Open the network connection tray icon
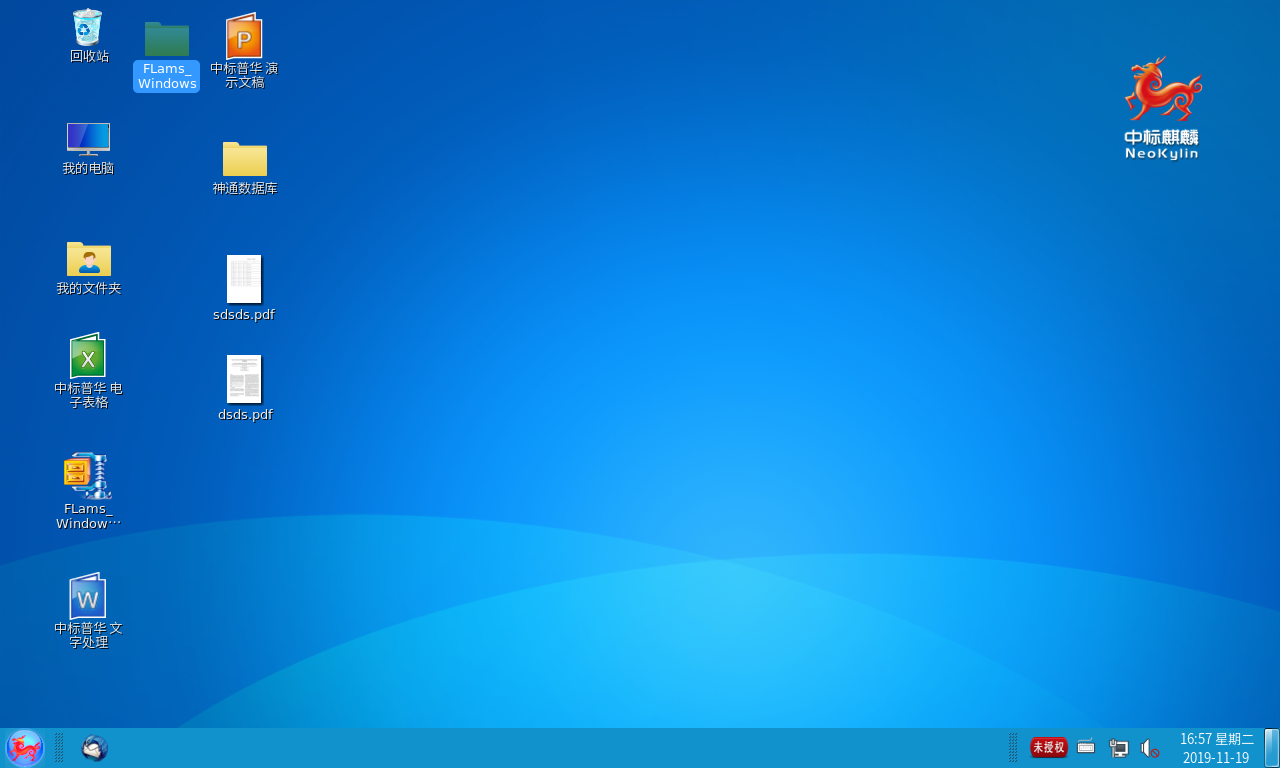1280x768 pixels. coord(1118,748)
